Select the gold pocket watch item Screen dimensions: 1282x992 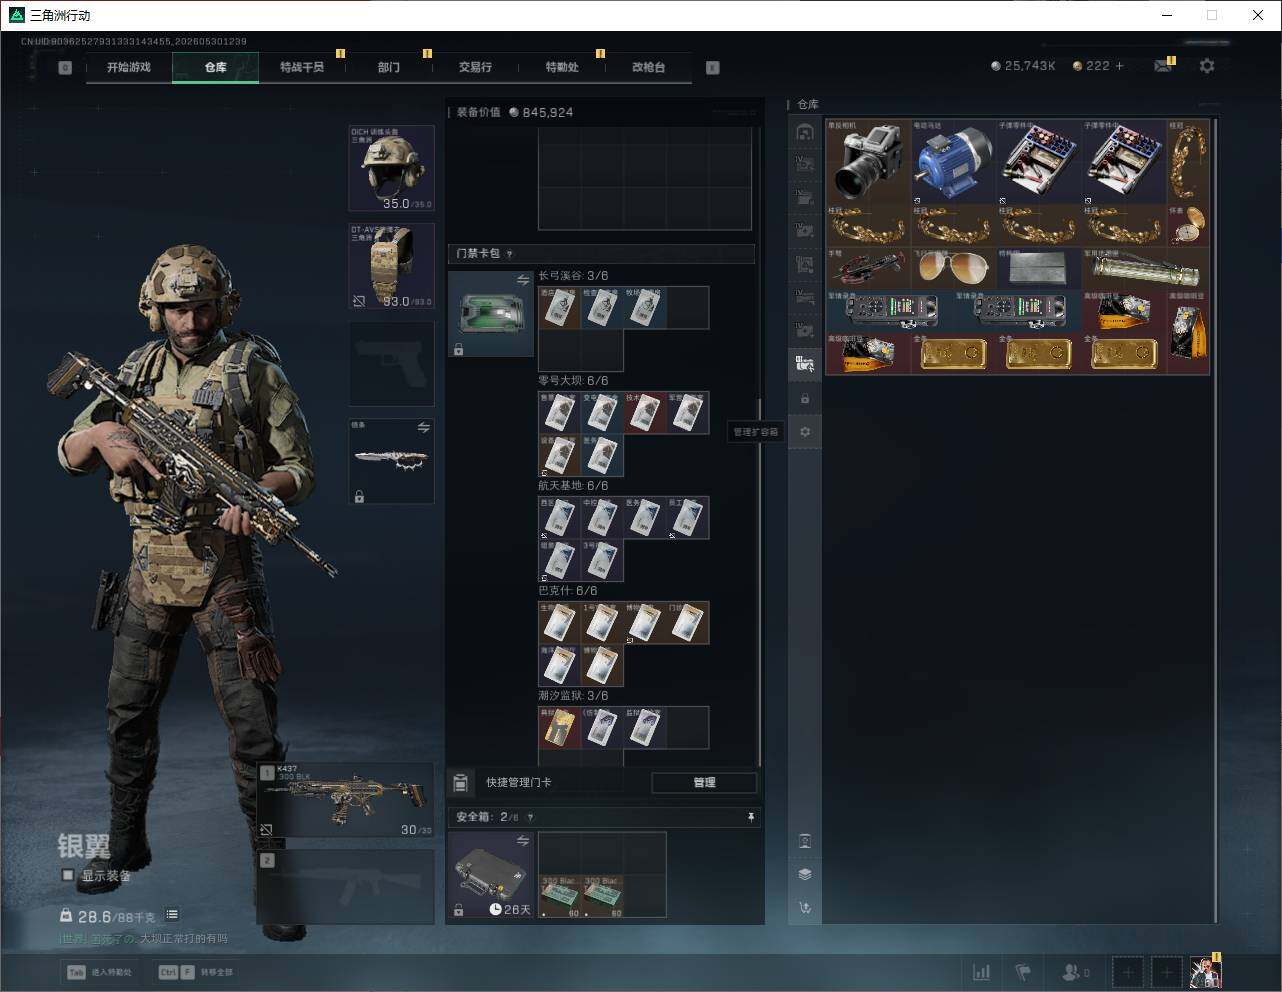[x=1188, y=225]
